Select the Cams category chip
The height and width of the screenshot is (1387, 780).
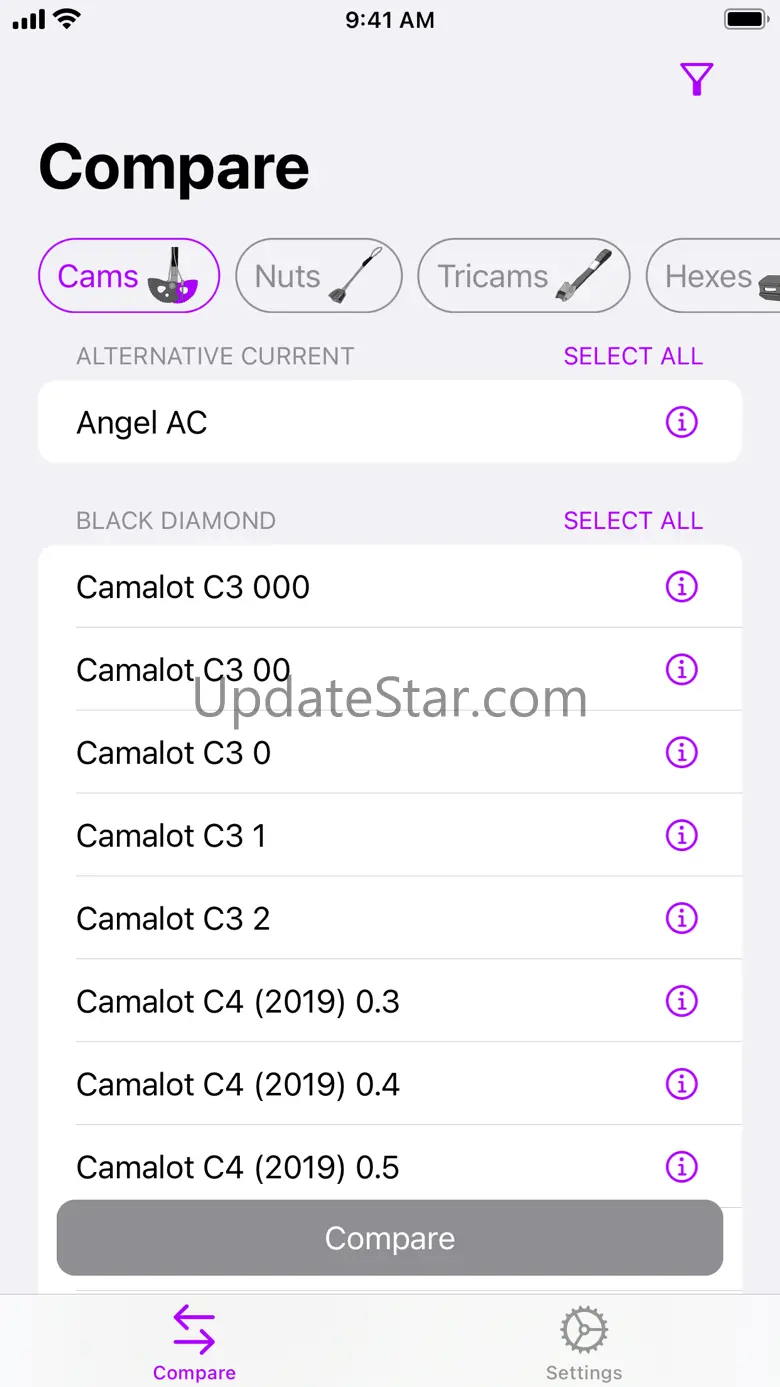pyautogui.click(x=128, y=276)
